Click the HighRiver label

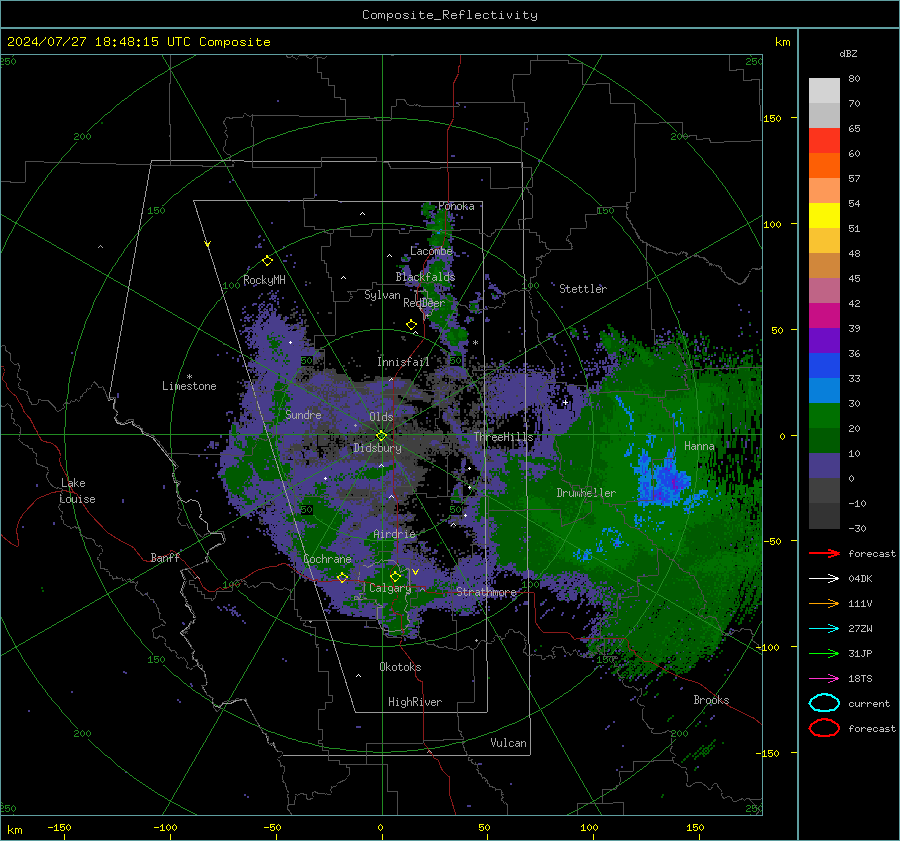(x=415, y=702)
